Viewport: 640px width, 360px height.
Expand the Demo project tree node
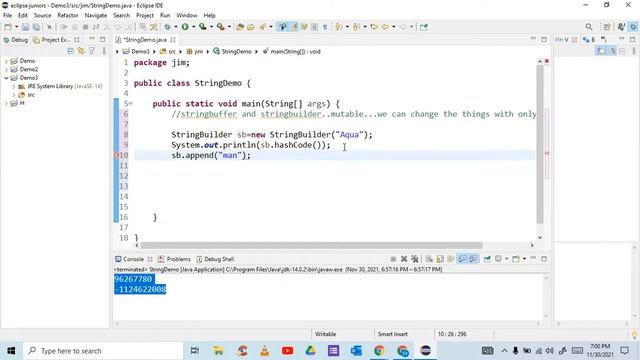(7, 61)
